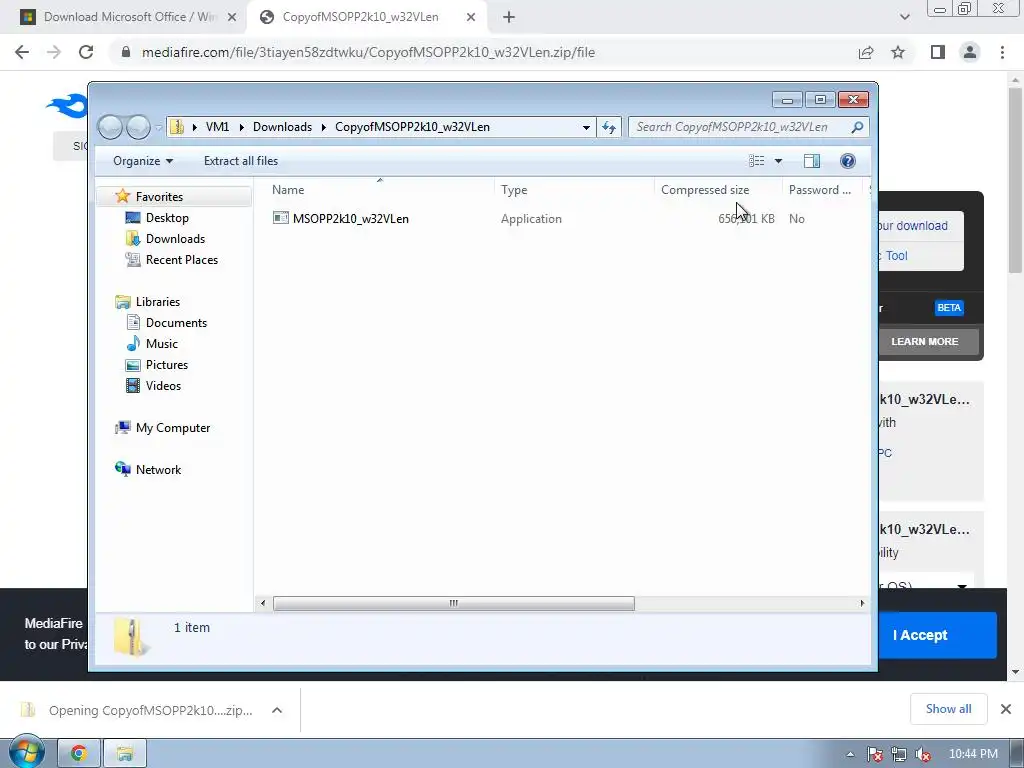1024x768 pixels.
Task: Sort by the Name column header
Action: [382, 189]
